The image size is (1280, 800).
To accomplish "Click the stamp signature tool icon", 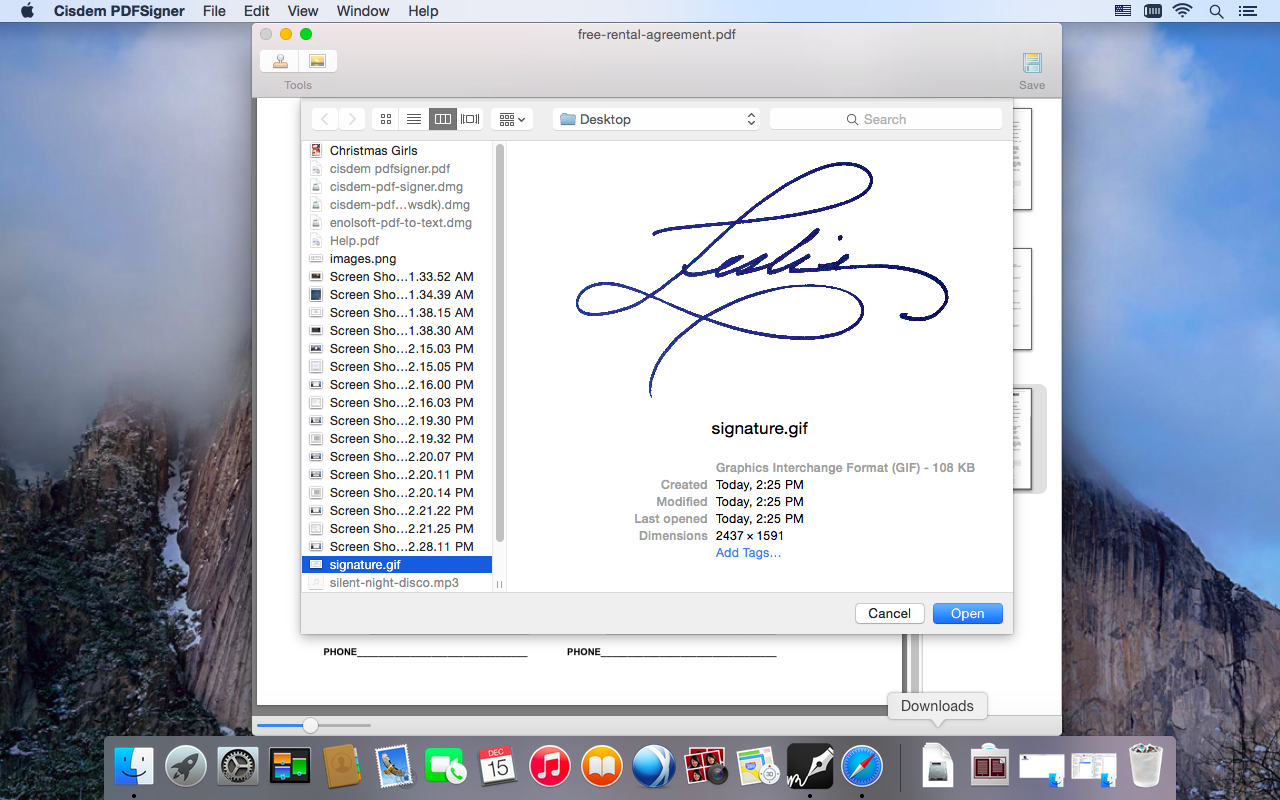I will (280, 61).
